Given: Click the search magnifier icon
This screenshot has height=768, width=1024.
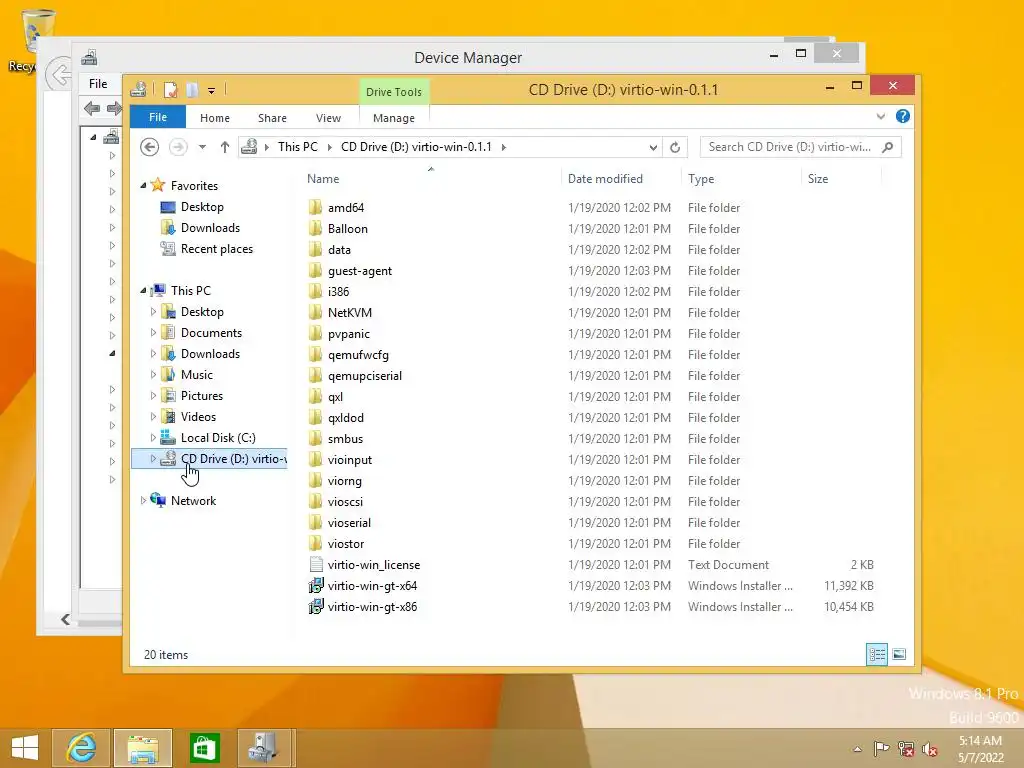Looking at the screenshot, I should pos(888,147).
